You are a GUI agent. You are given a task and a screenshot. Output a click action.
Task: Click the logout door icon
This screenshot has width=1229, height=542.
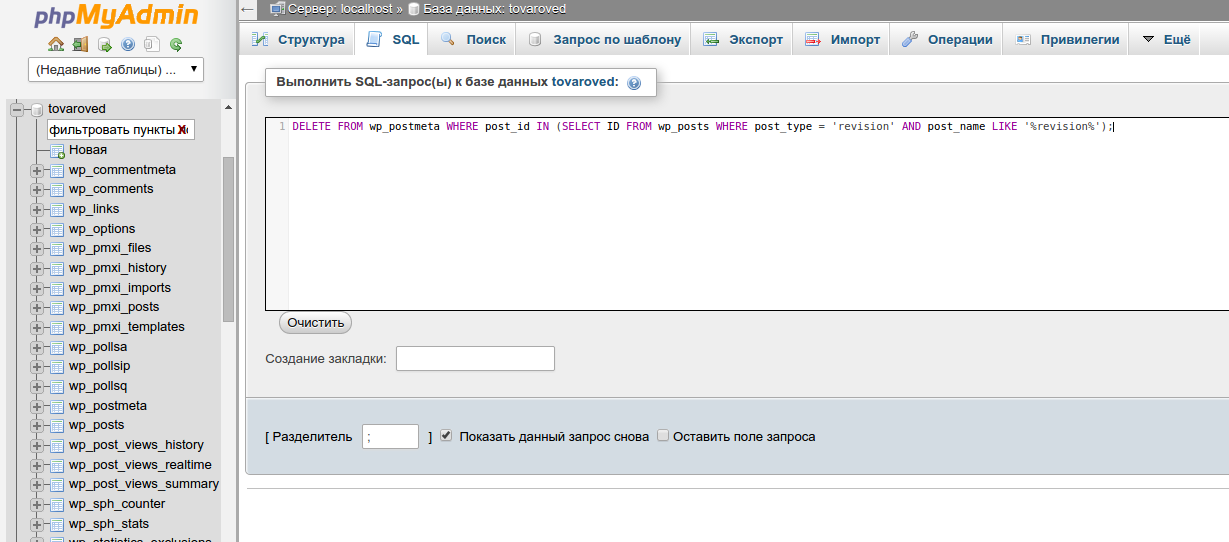pyautogui.click(x=80, y=44)
